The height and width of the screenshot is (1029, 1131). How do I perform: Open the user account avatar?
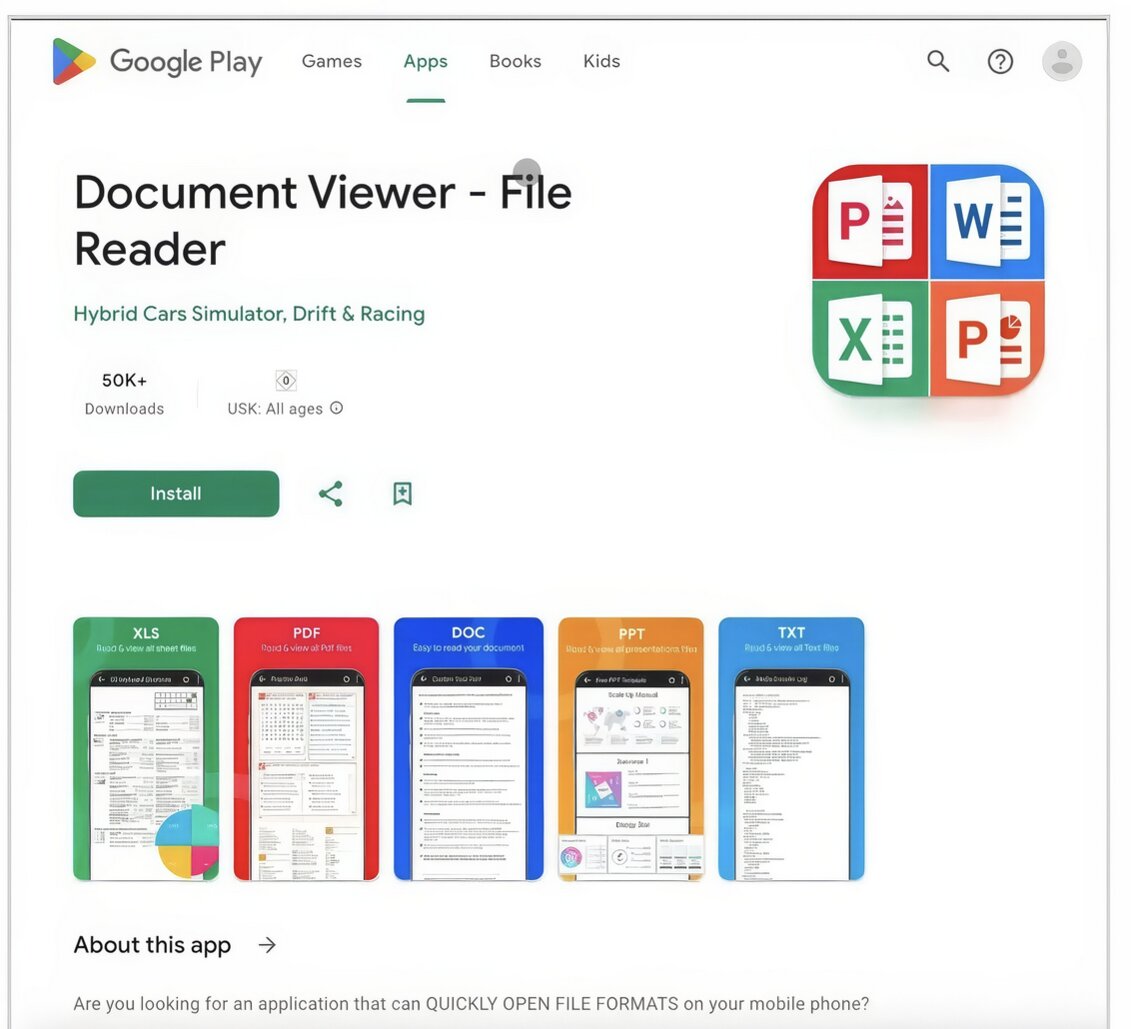(1062, 62)
